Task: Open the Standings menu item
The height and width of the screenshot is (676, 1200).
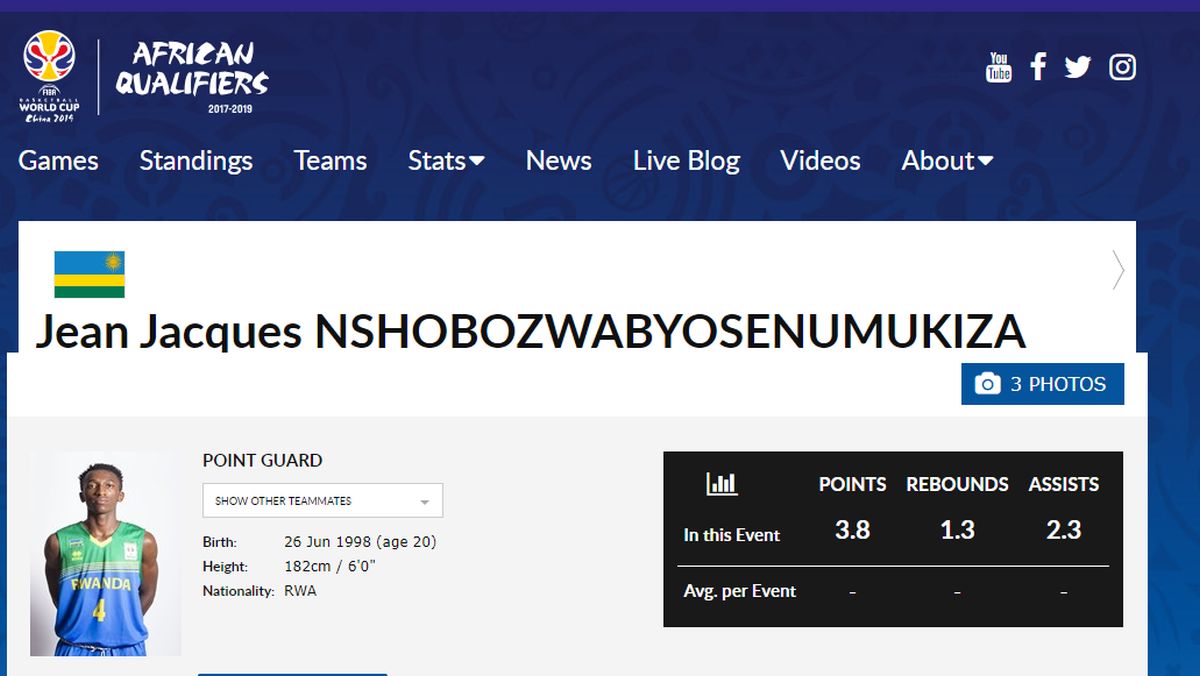Action: point(196,161)
